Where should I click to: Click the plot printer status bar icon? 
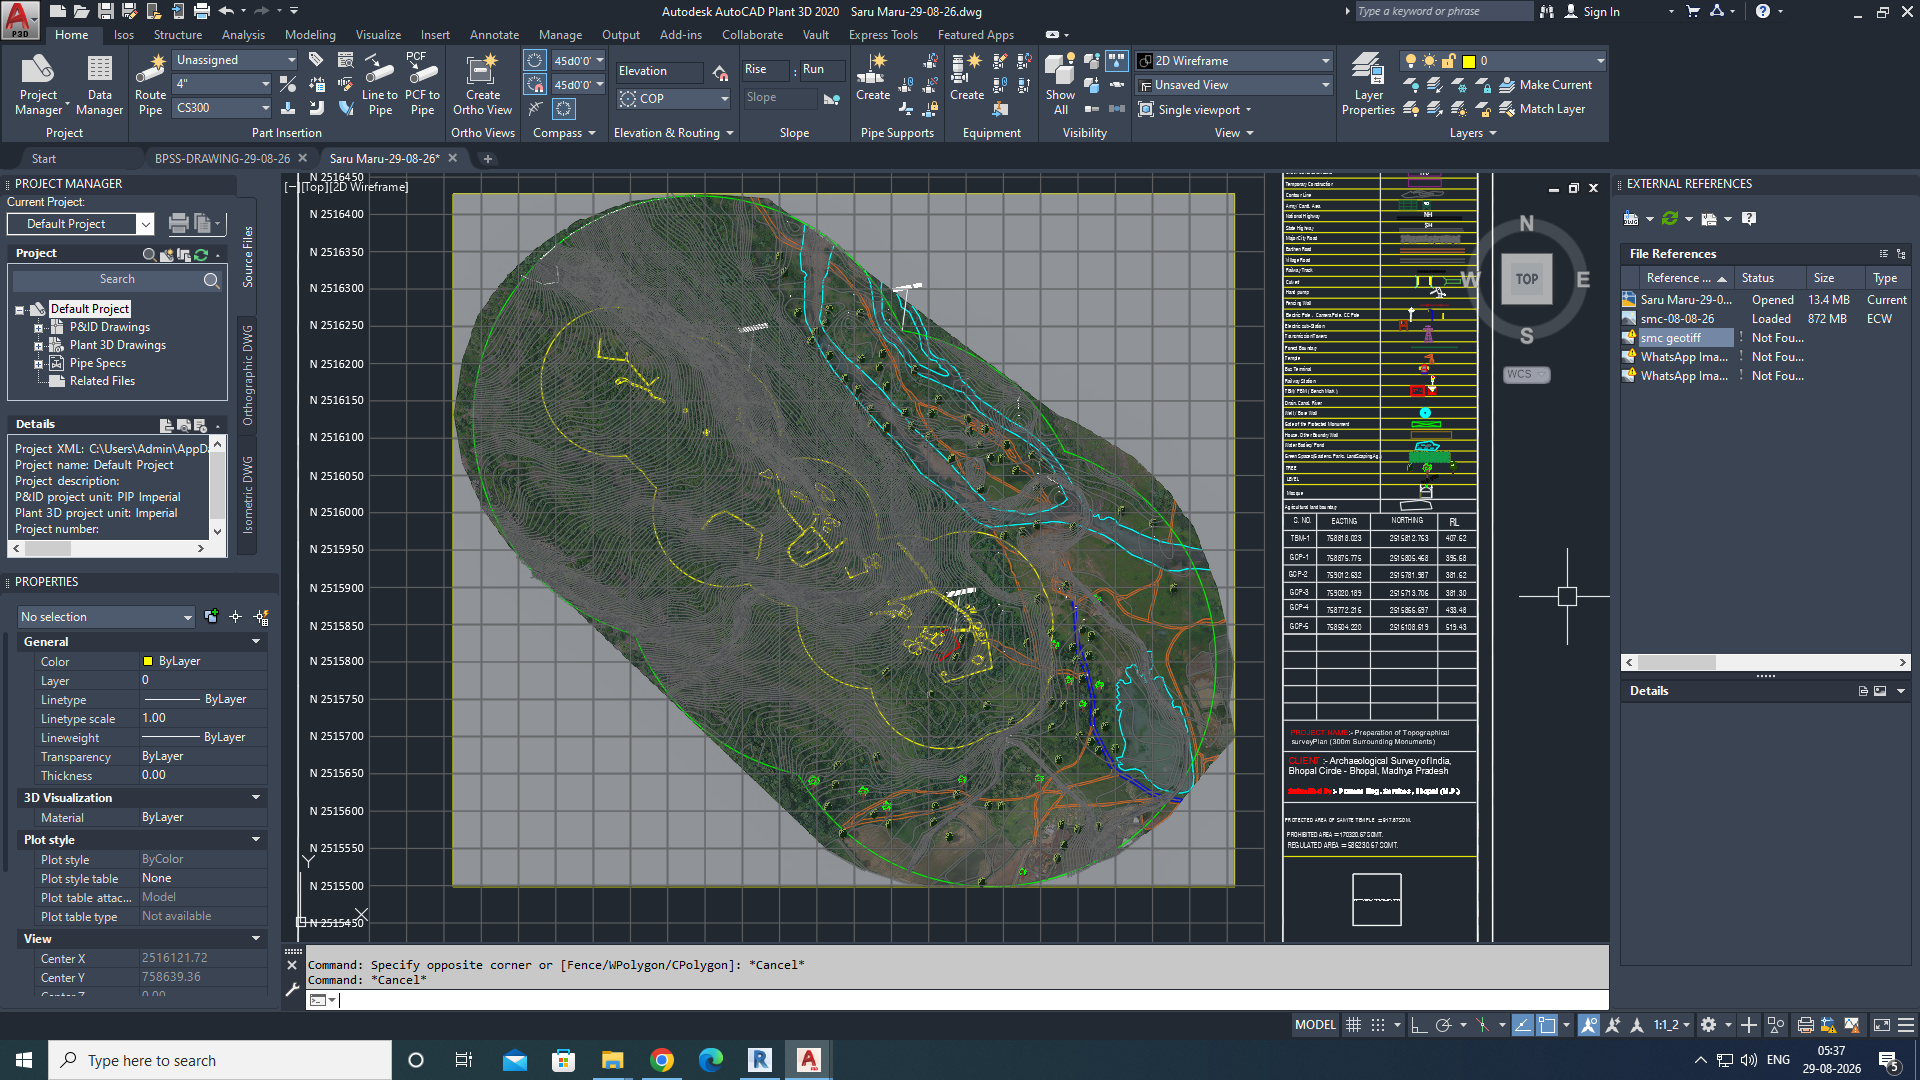(1805, 1025)
